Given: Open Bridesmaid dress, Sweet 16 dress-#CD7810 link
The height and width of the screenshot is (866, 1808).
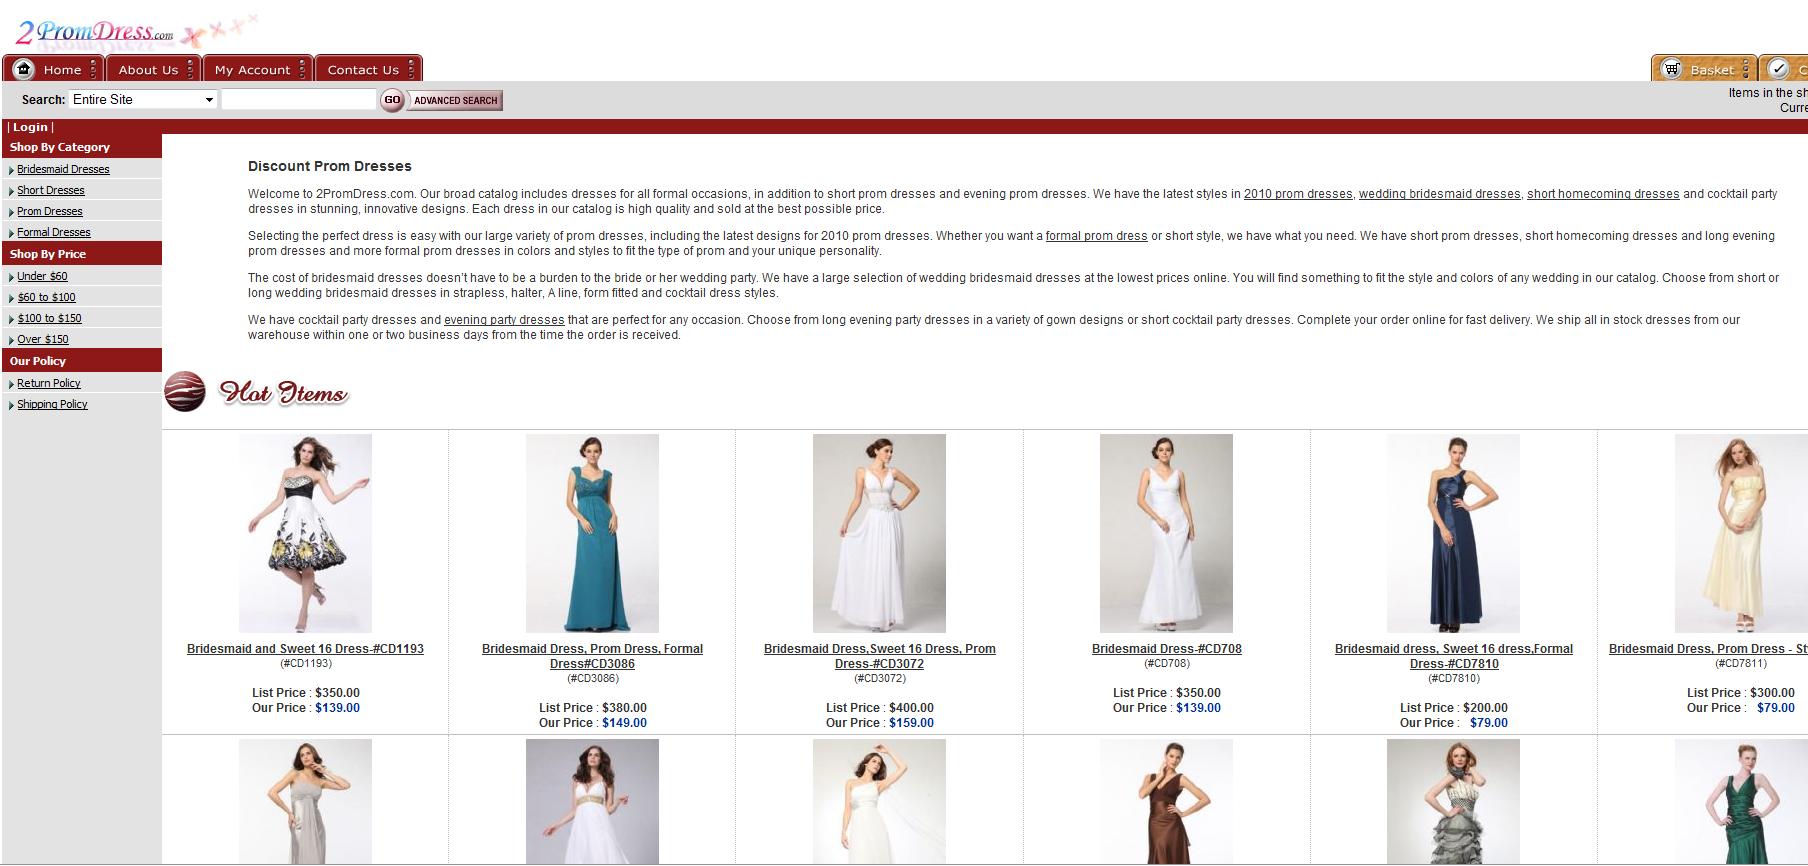Looking at the screenshot, I should point(1453,656).
